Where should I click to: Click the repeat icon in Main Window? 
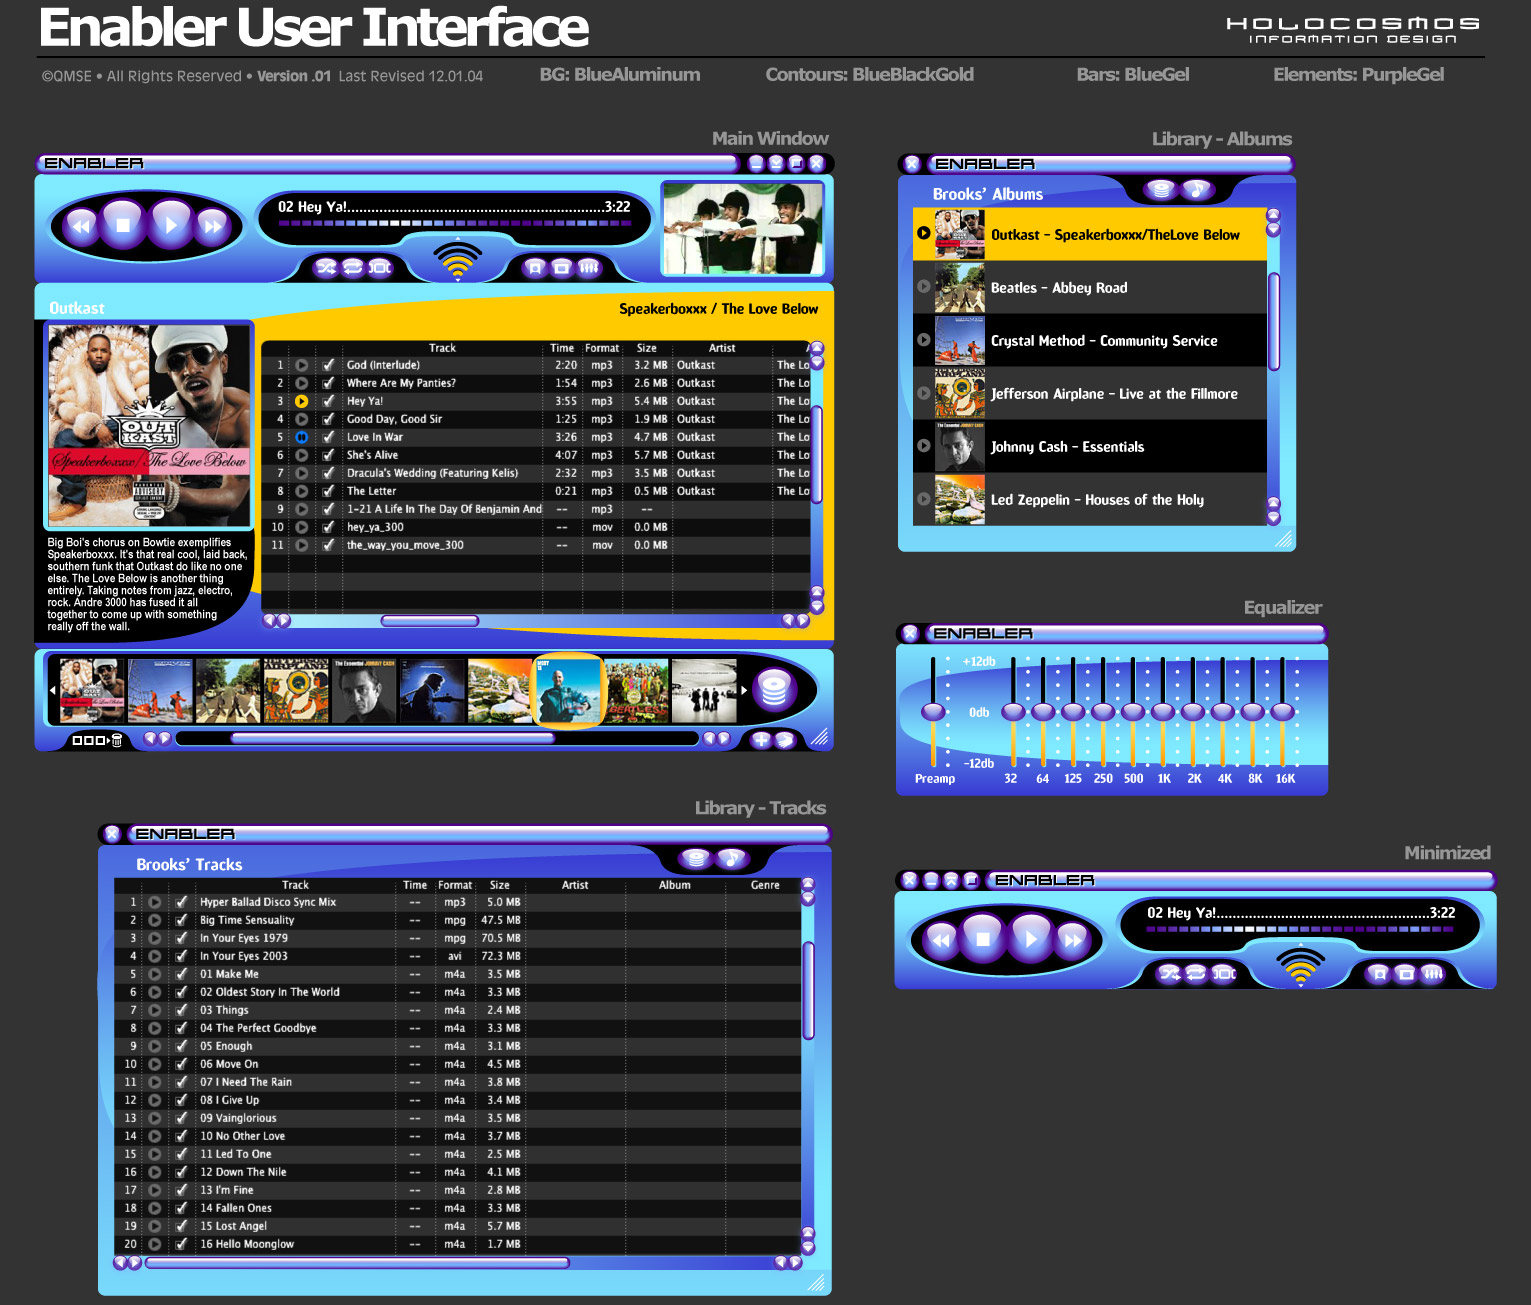click(x=353, y=267)
